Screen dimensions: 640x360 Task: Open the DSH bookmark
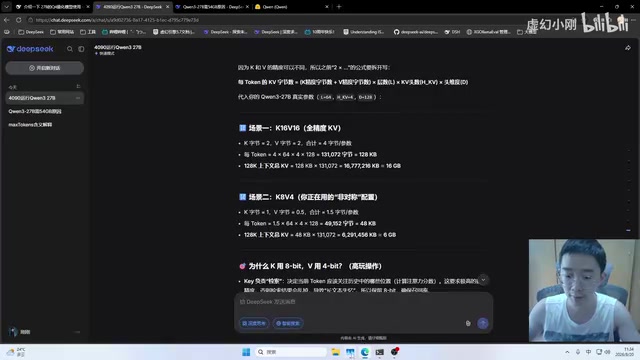[x=452, y=32]
